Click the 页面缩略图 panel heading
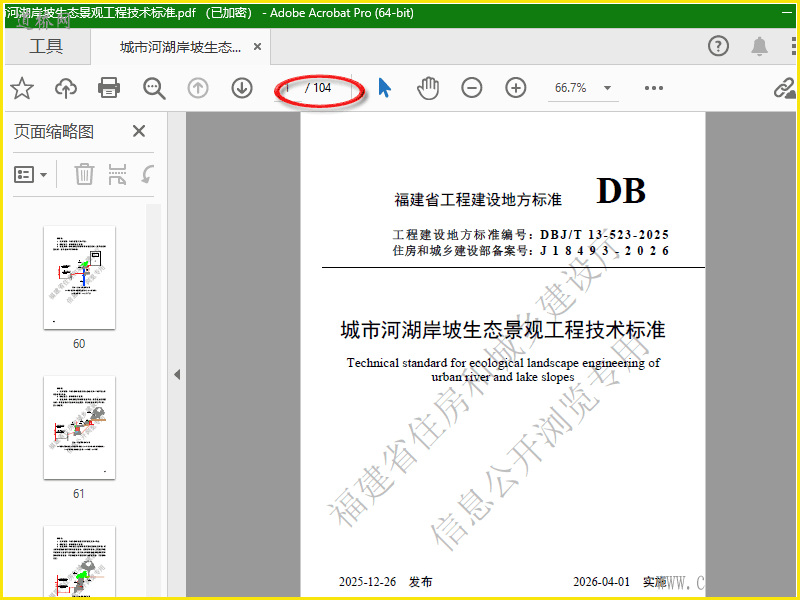Viewport: 800px width, 600px height. [54, 132]
